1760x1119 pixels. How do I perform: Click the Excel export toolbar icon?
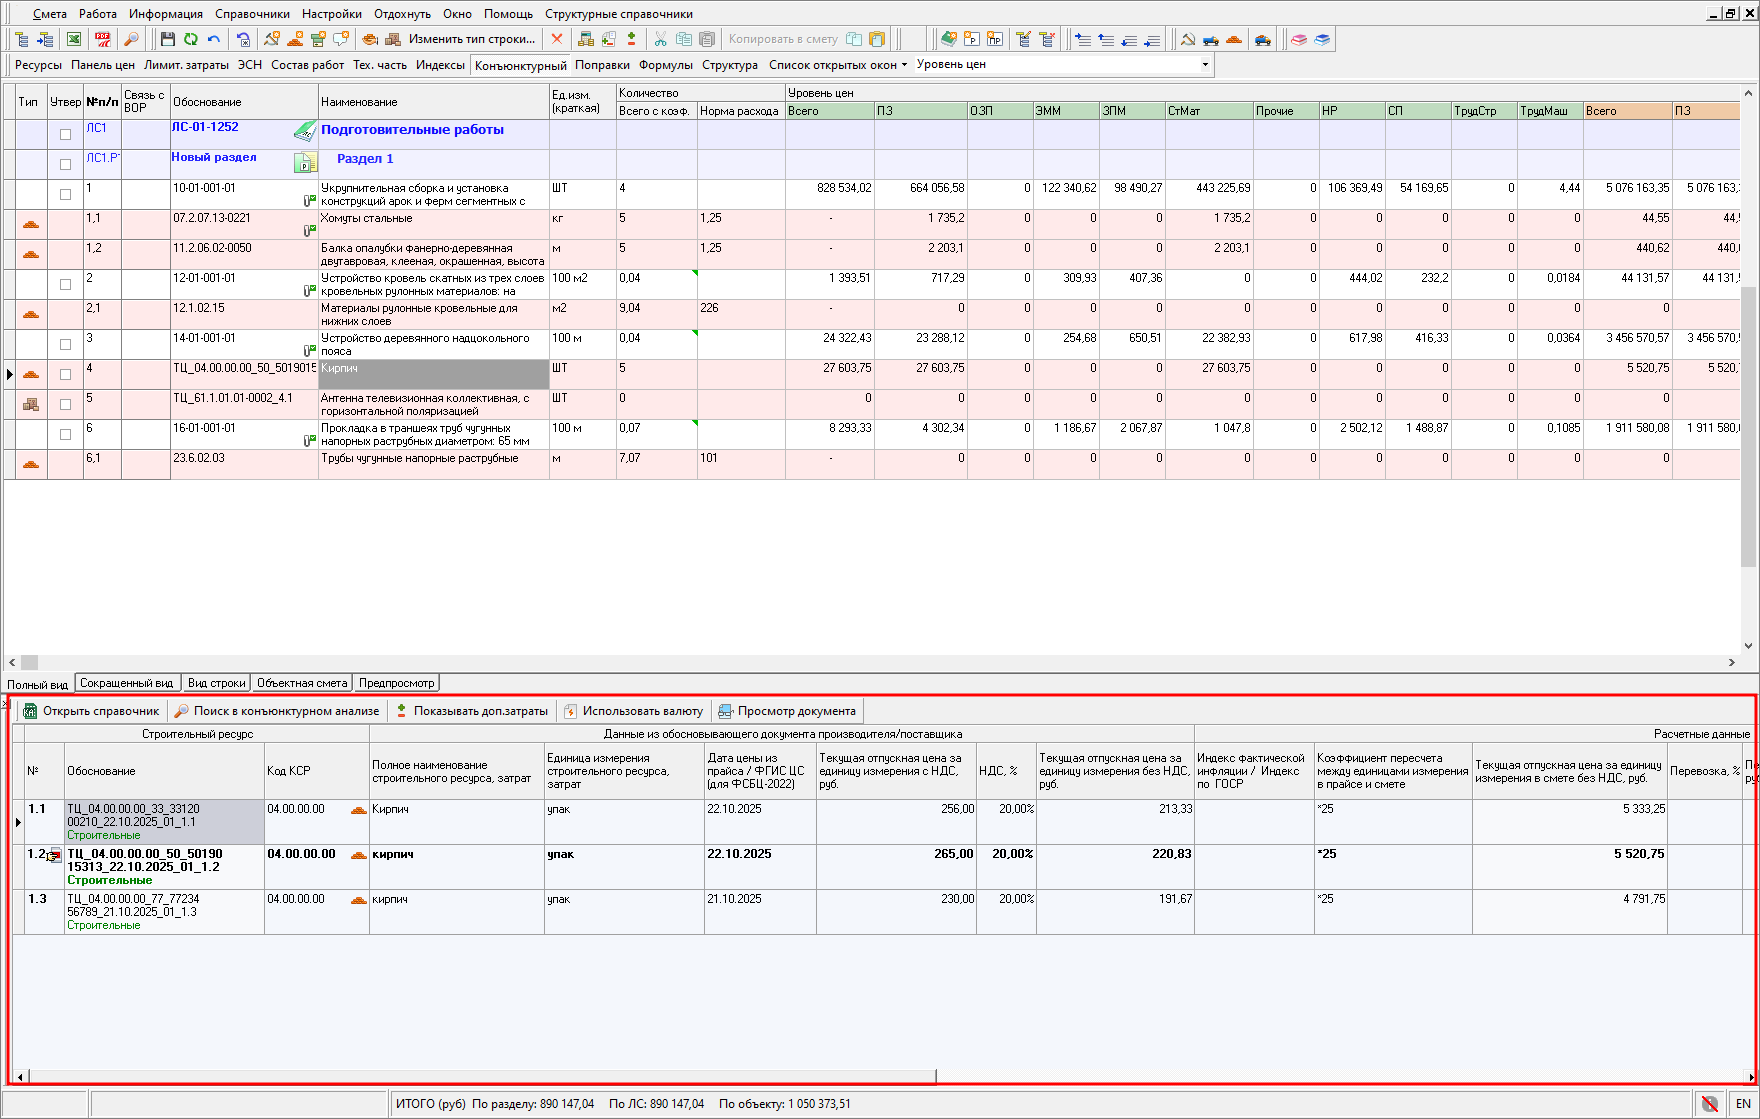[x=74, y=39]
